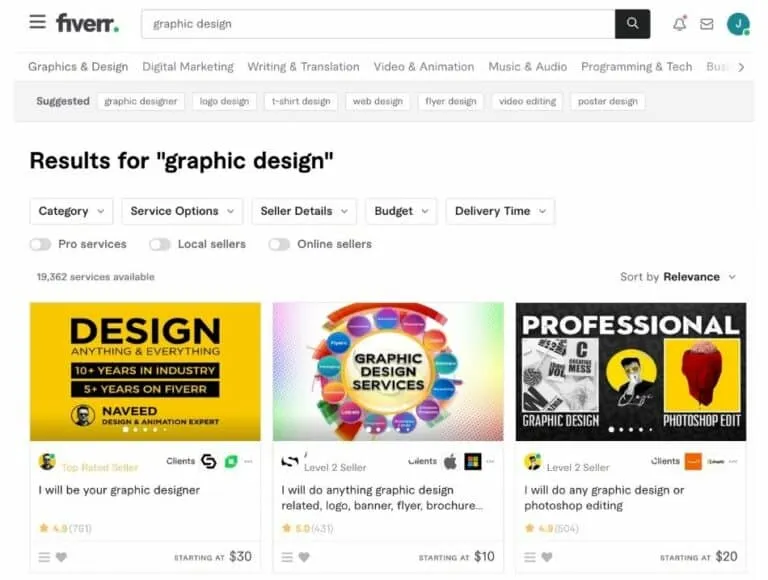Click more clients dots on Naveed's gig
This screenshot has height=580, width=768.
(x=248, y=461)
